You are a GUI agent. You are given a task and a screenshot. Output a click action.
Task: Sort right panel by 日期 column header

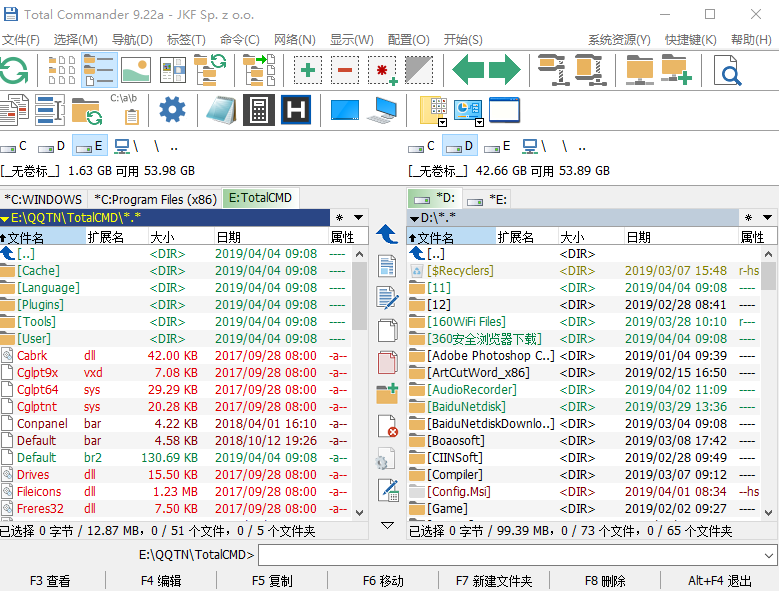[681, 237]
